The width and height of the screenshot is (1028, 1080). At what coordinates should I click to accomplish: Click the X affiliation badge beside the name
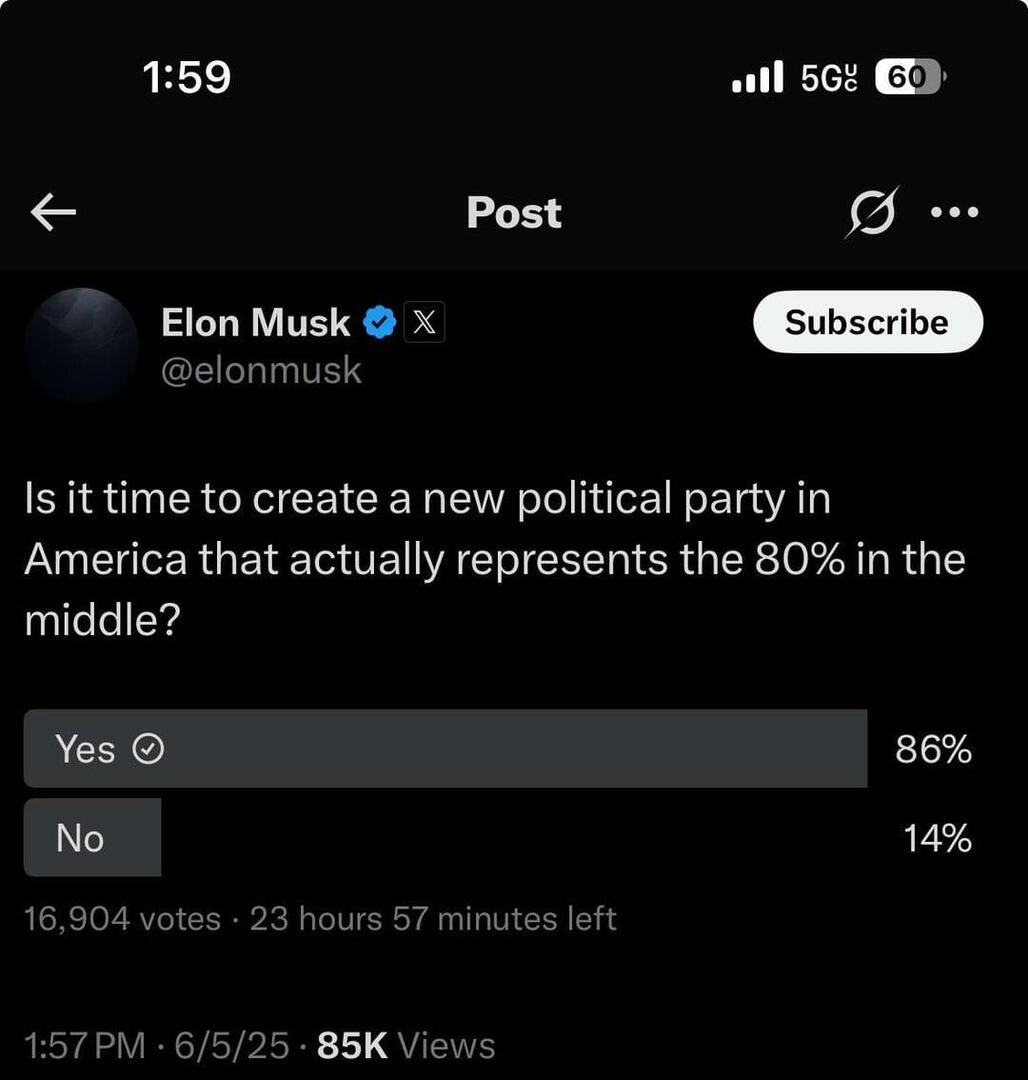(x=423, y=323)
